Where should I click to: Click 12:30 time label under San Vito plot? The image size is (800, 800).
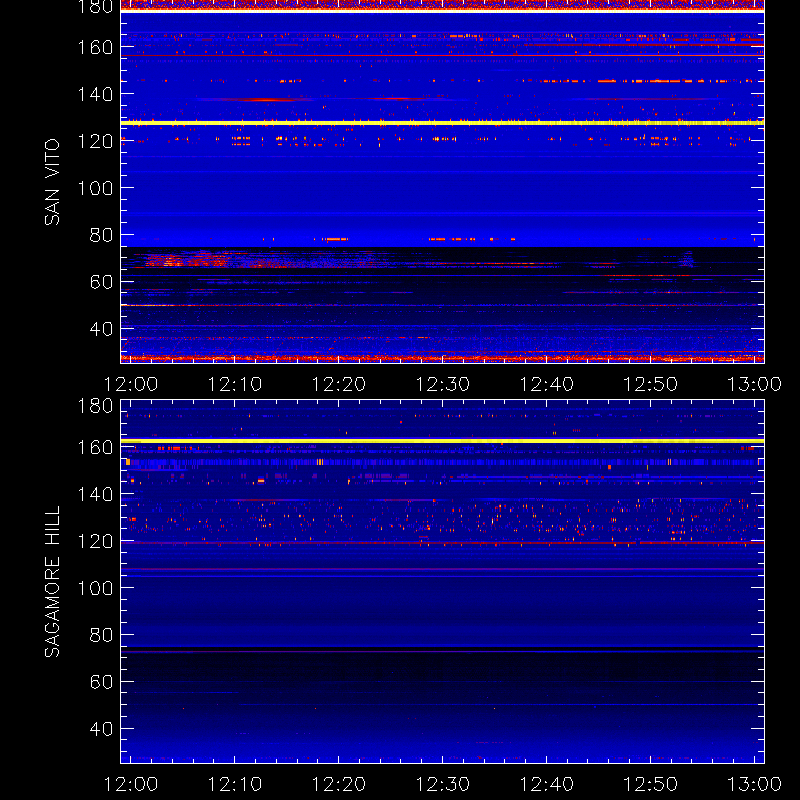point(443,384)
